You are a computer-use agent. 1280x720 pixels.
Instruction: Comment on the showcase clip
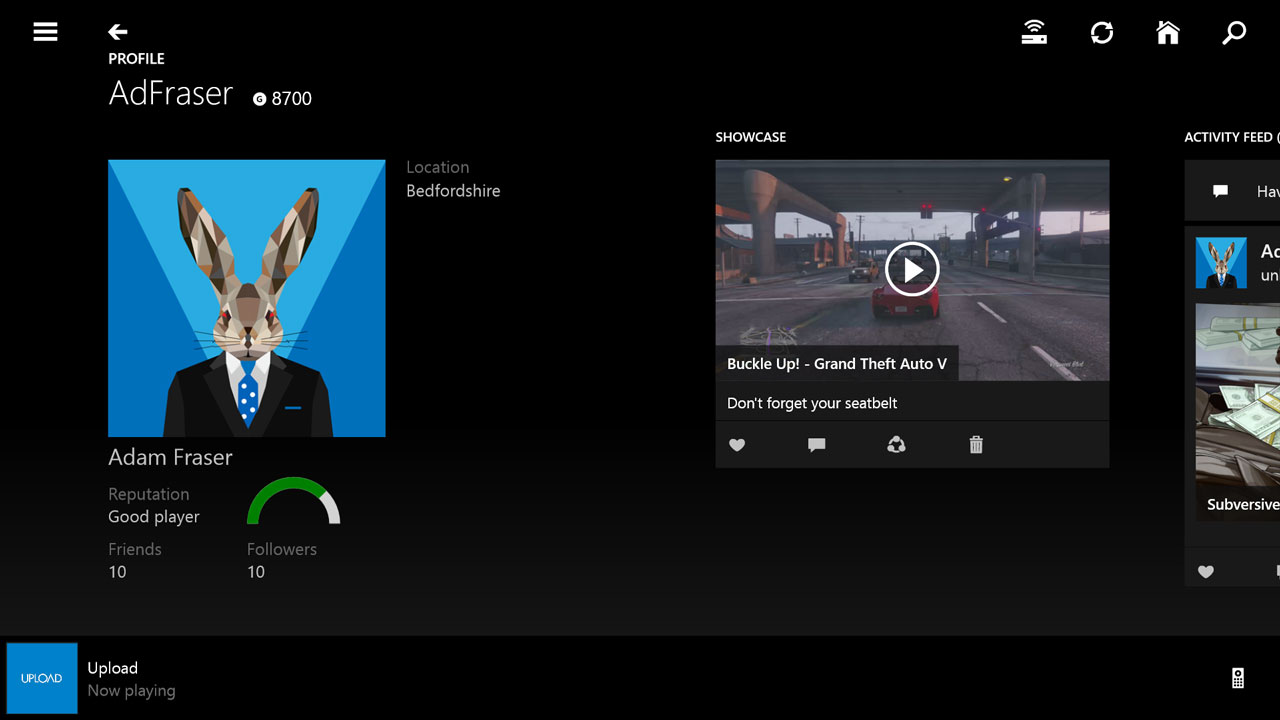pos(816,445)
